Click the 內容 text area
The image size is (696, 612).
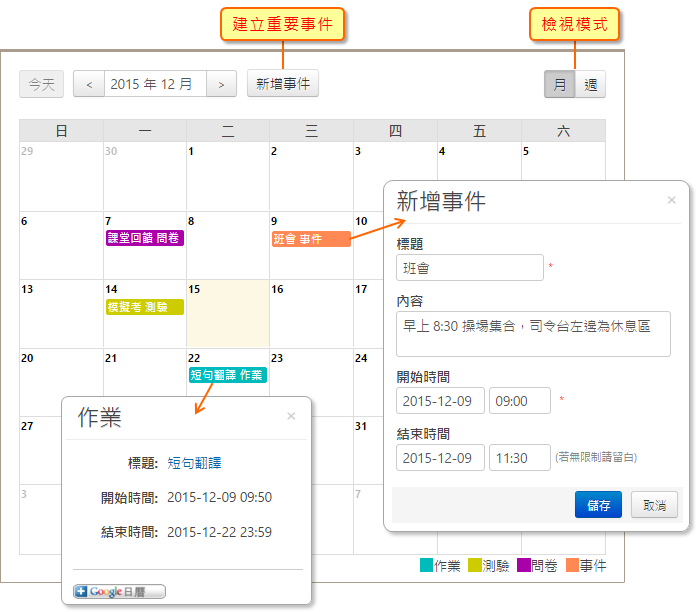coord(533,333)
